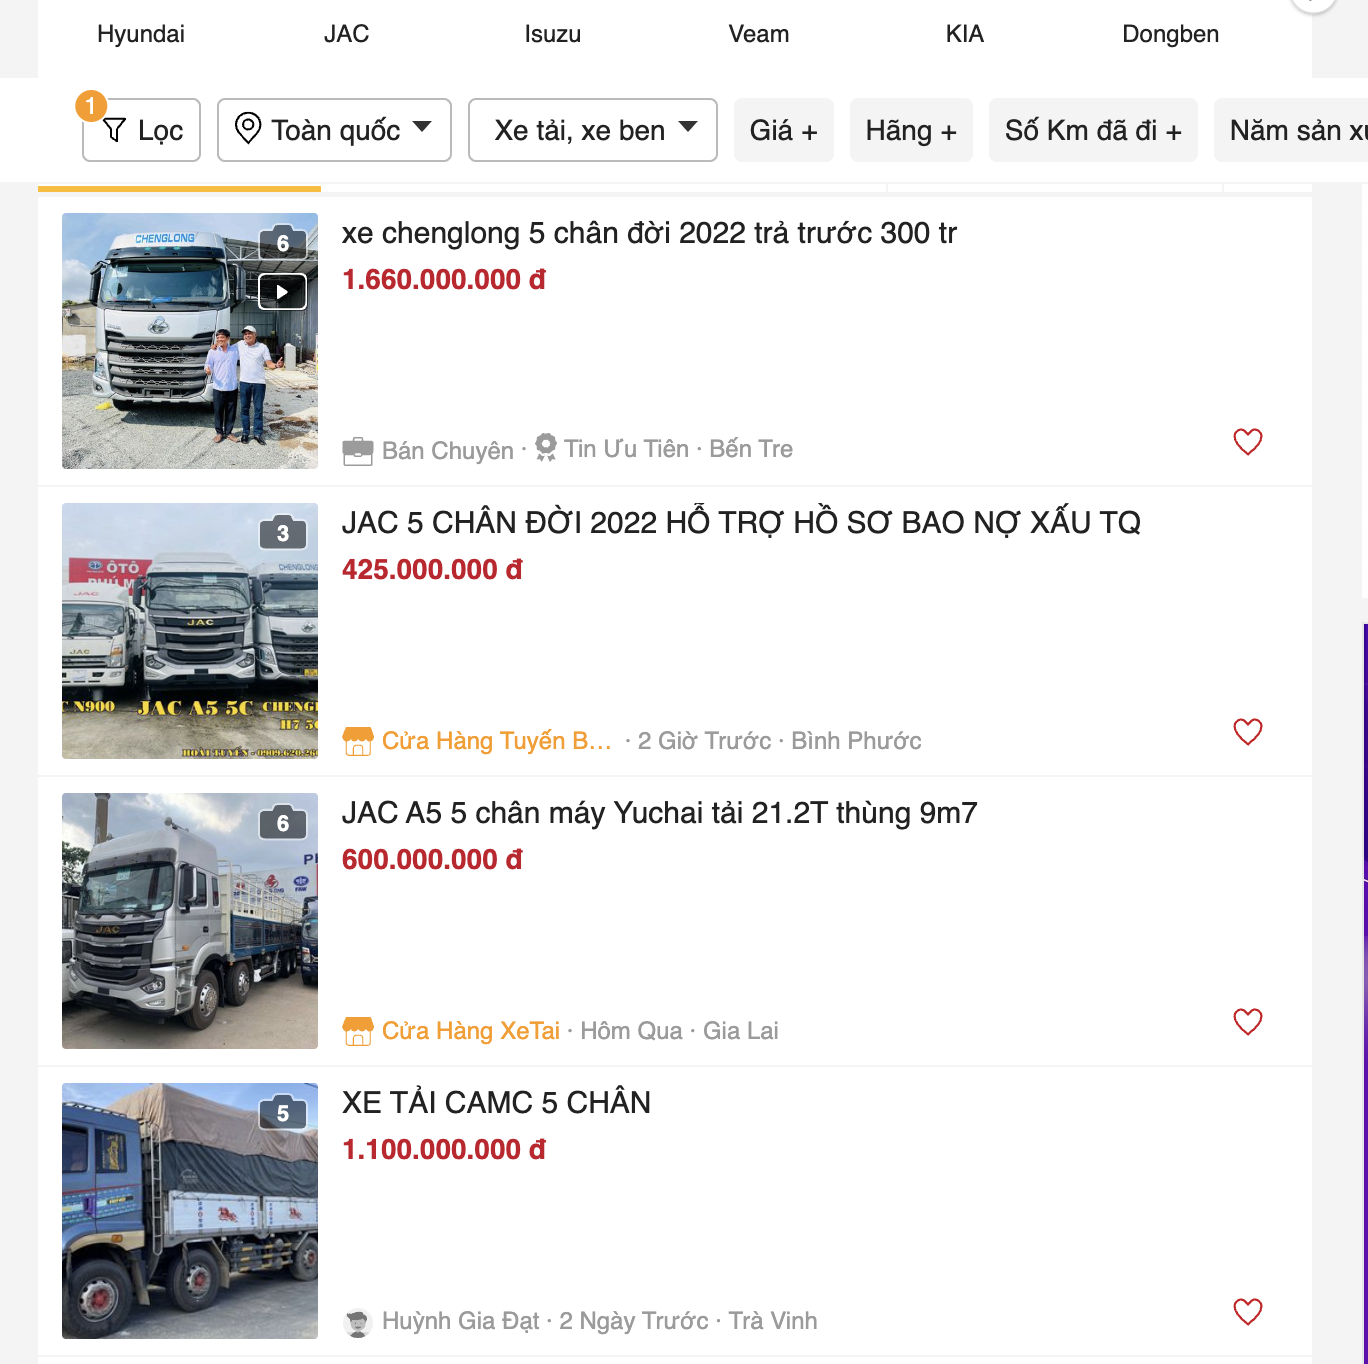Select the KIA brand tab
Viewport: 1368px width, 1364px height.
965,34
